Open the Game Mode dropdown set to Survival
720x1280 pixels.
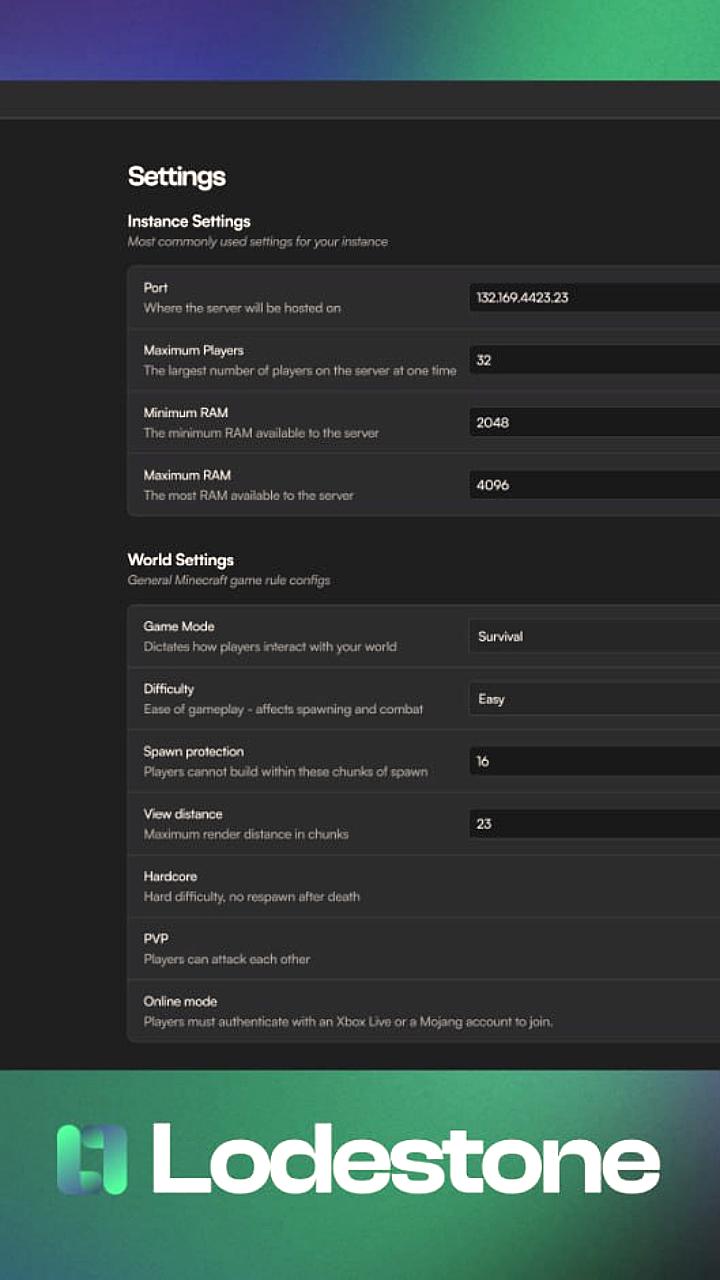tap(594, 636)
